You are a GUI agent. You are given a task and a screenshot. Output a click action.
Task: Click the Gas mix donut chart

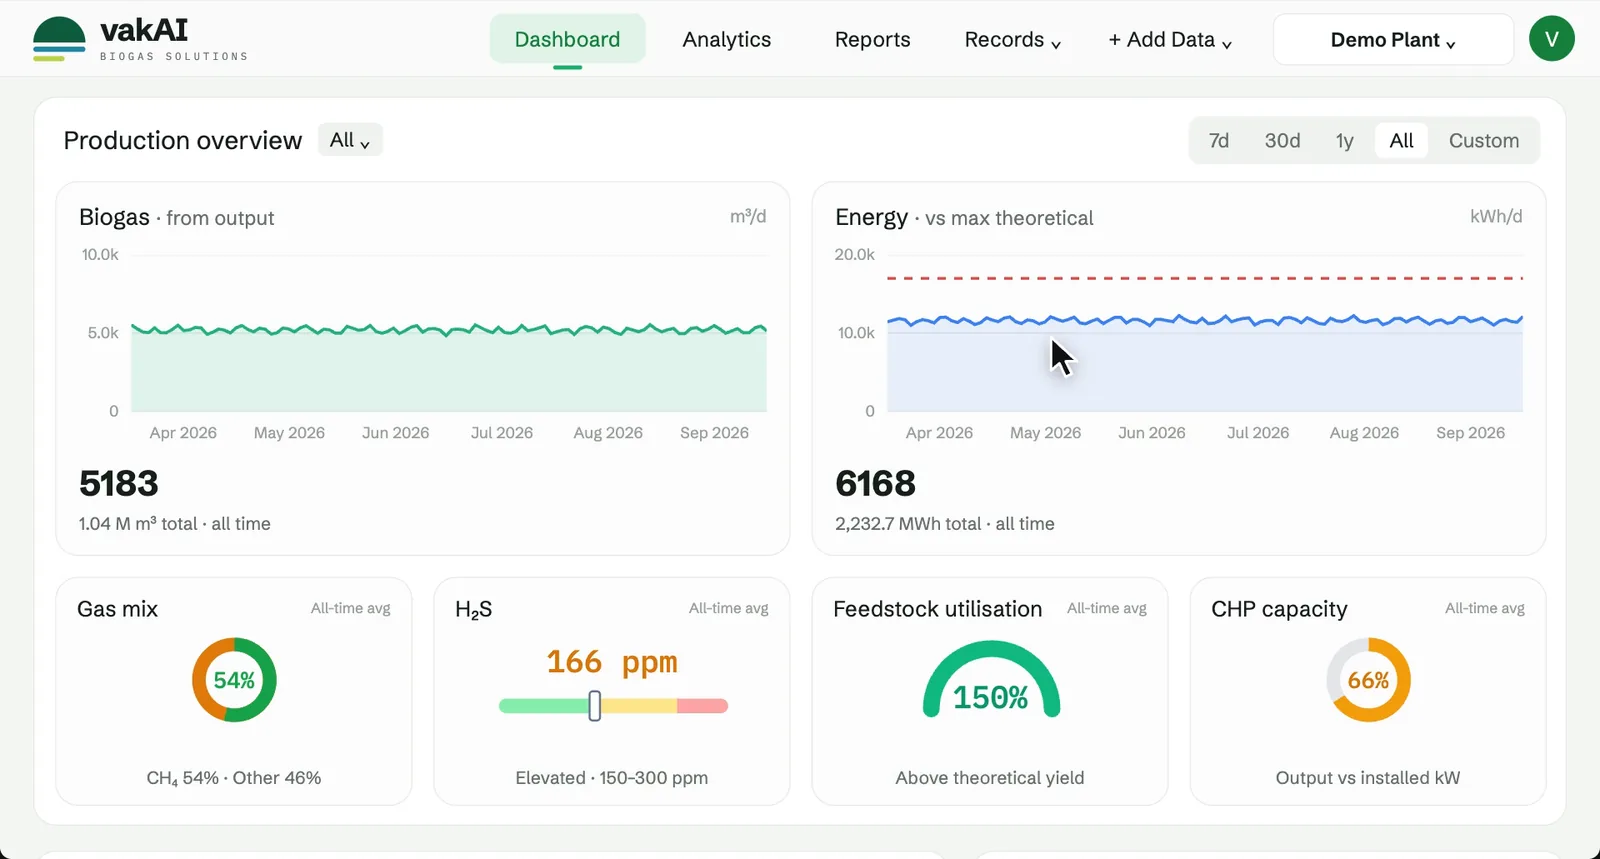click(234, 680)
